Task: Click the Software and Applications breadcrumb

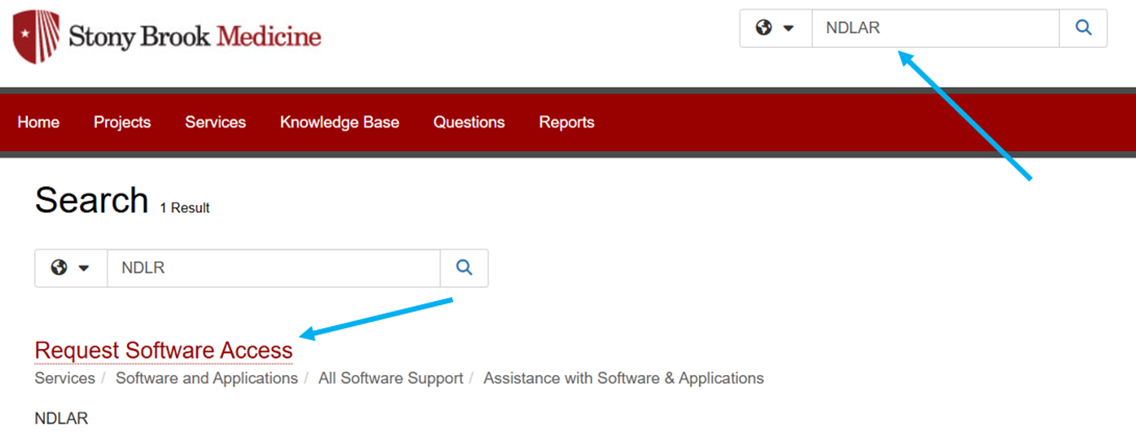Action: pos(206,378)
